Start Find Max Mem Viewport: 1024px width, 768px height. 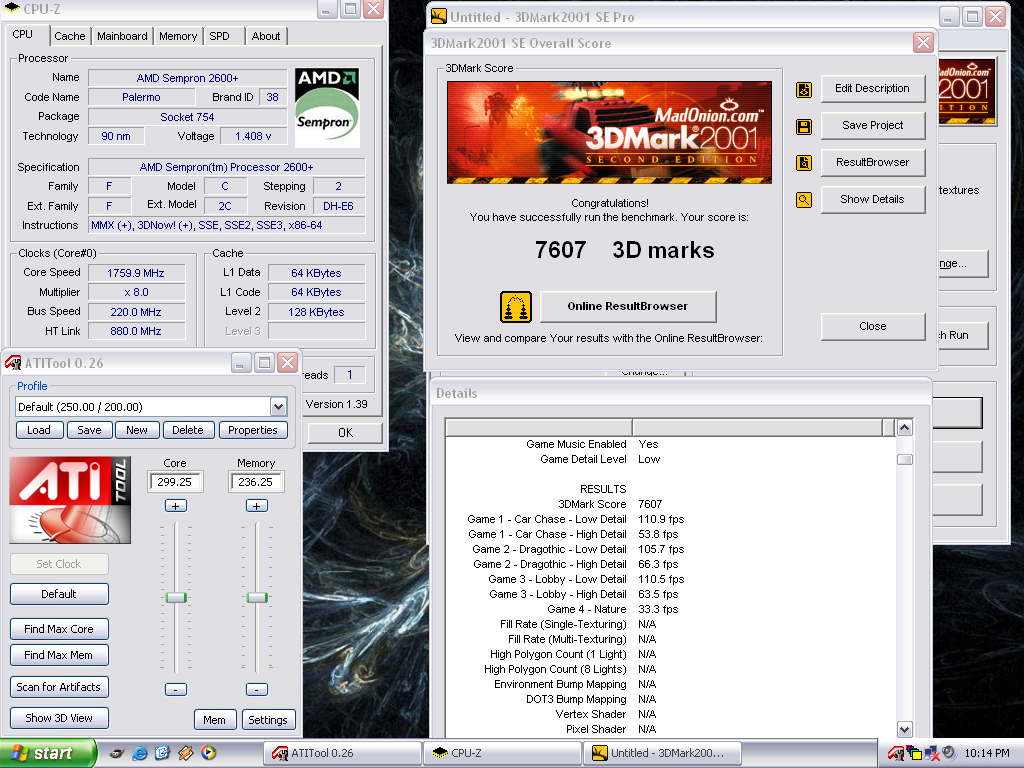[x=59, y=655]
